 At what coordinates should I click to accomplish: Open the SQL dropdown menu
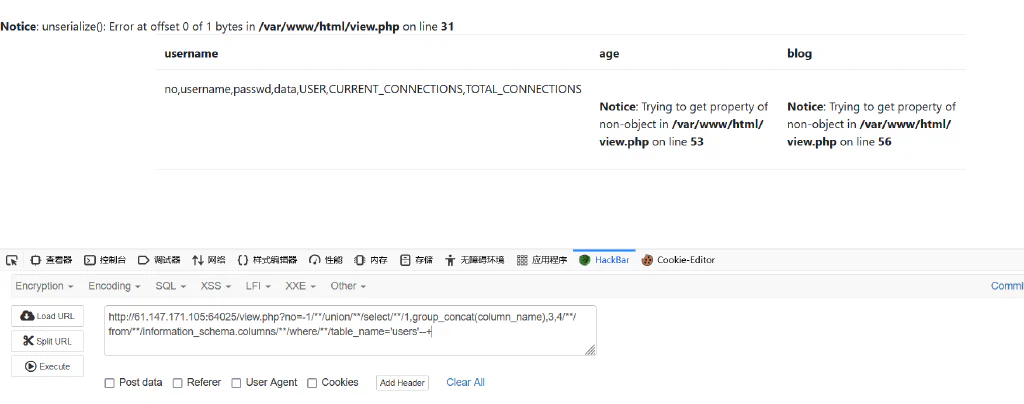170,286
